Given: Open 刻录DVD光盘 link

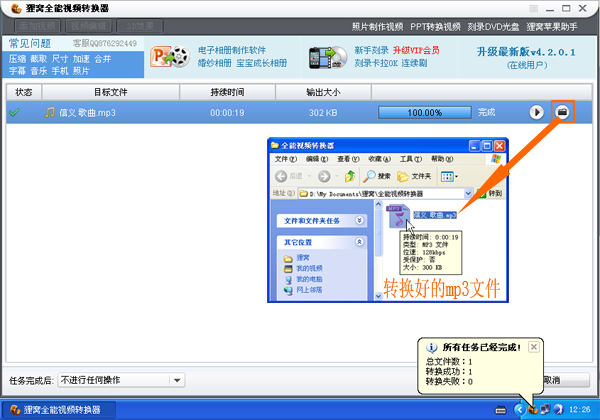Looking at the screenshot, I should 493,27.
